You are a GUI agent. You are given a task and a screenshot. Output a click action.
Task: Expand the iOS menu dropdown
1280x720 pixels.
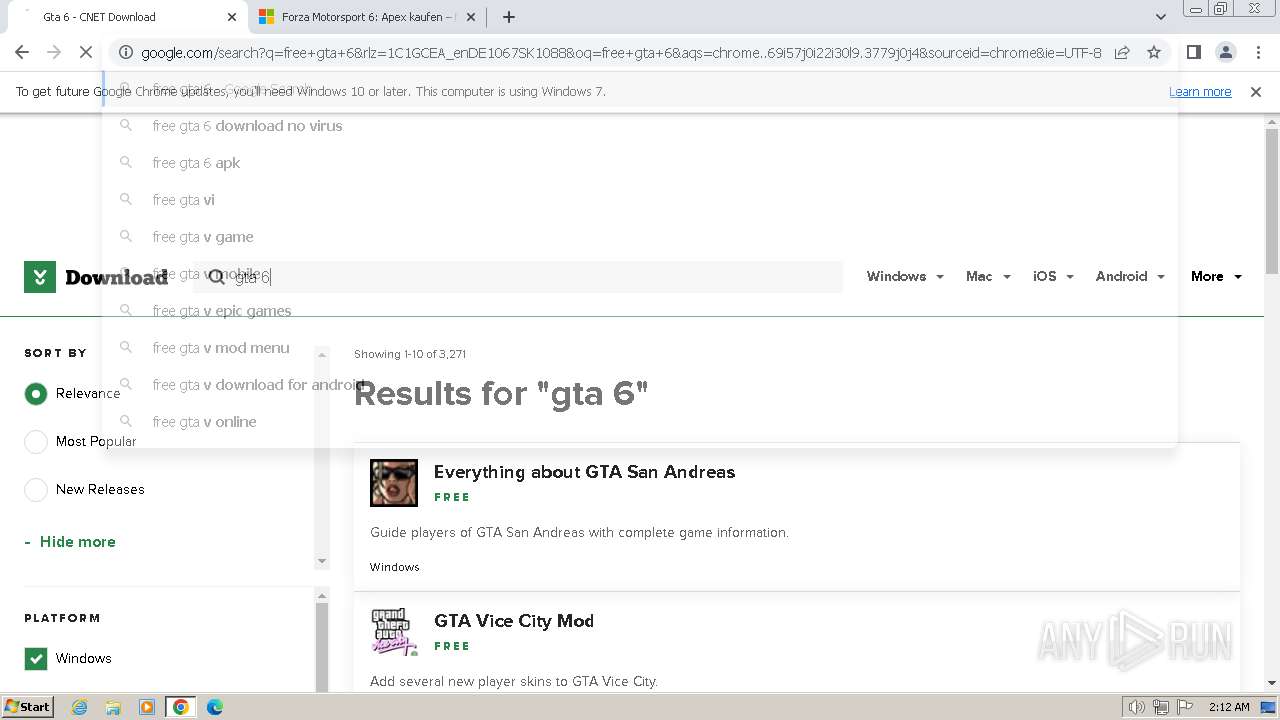tap(1053, 277)
